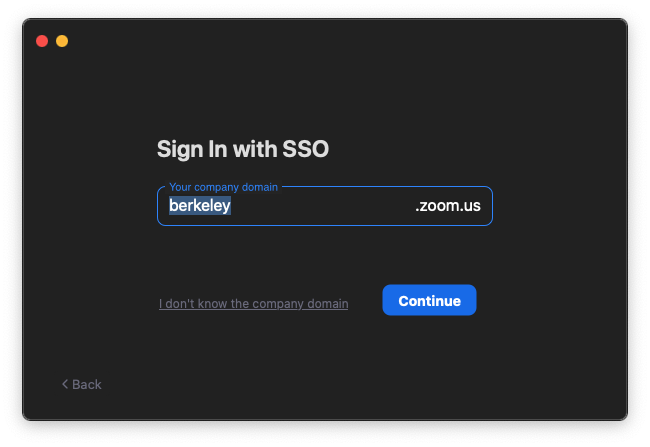Click the "Sign In with SSO" heading
650x447 pixels.
243,149
